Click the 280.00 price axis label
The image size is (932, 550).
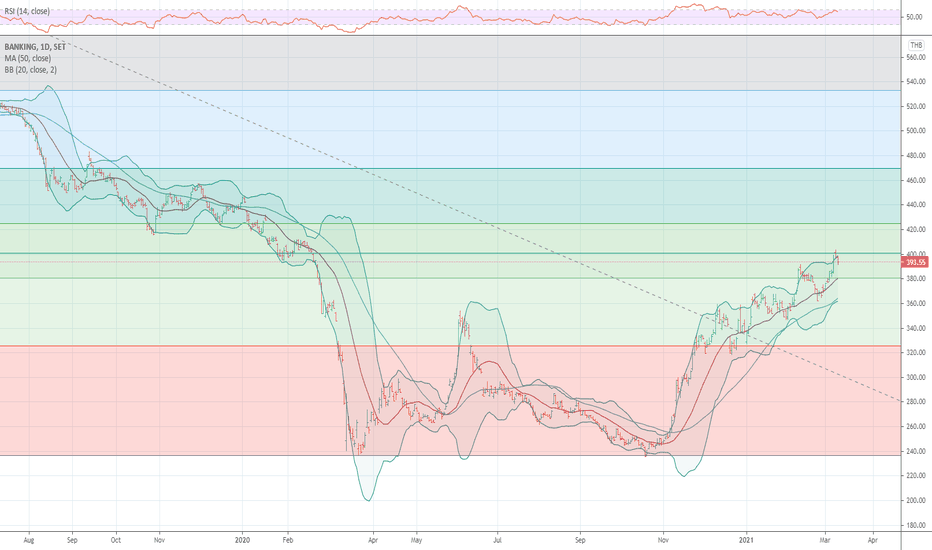click(x=916, y=402)
